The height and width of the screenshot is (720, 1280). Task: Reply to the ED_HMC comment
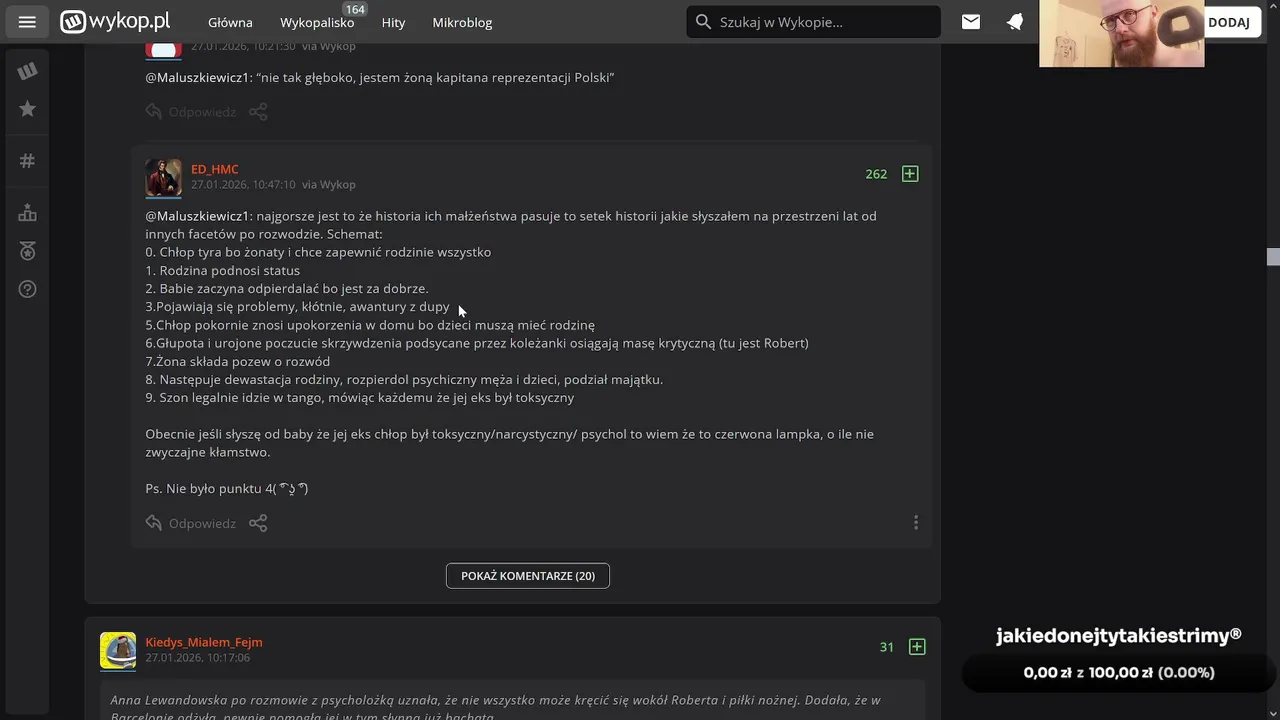[x=191, y=523]
